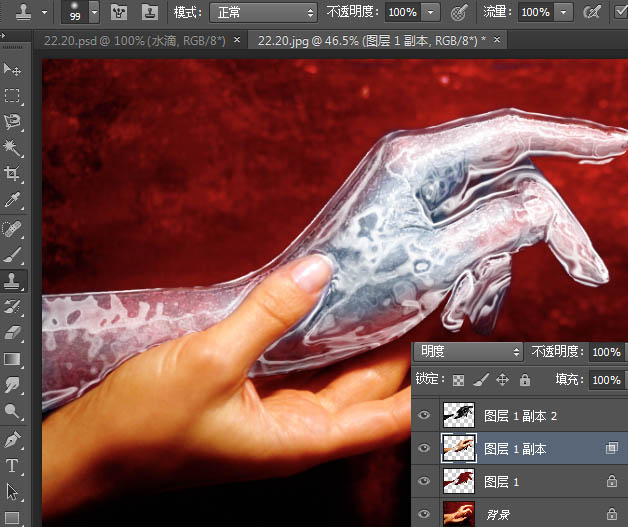The width and height of the screenshot is (628, 527).
Task: Close the 22.20.jpg tab
Action: click(497, 40)
